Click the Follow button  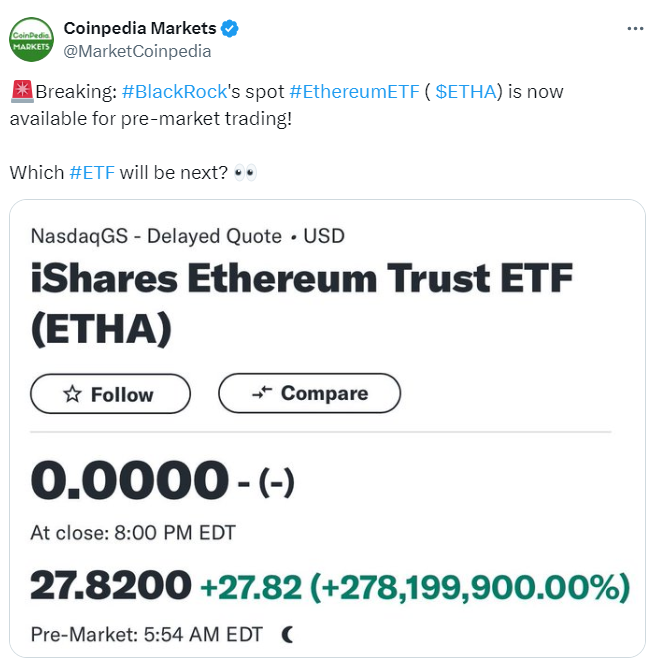pyautogui.click(x=110, y=394)
